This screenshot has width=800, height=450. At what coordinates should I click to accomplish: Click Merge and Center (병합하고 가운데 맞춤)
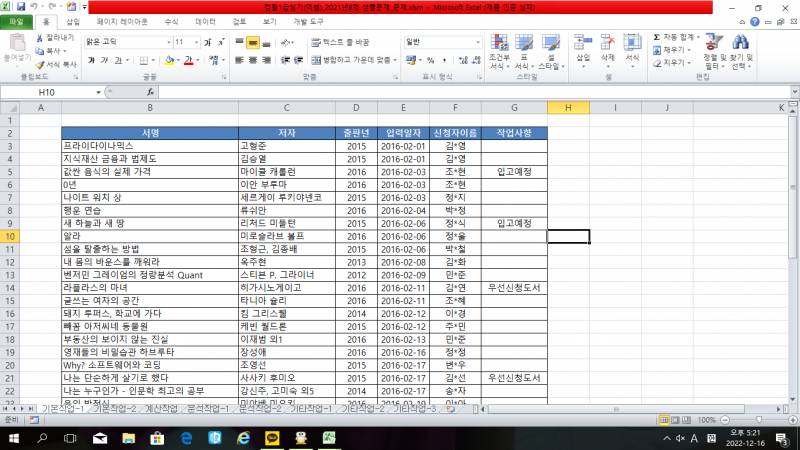point(355,60)
